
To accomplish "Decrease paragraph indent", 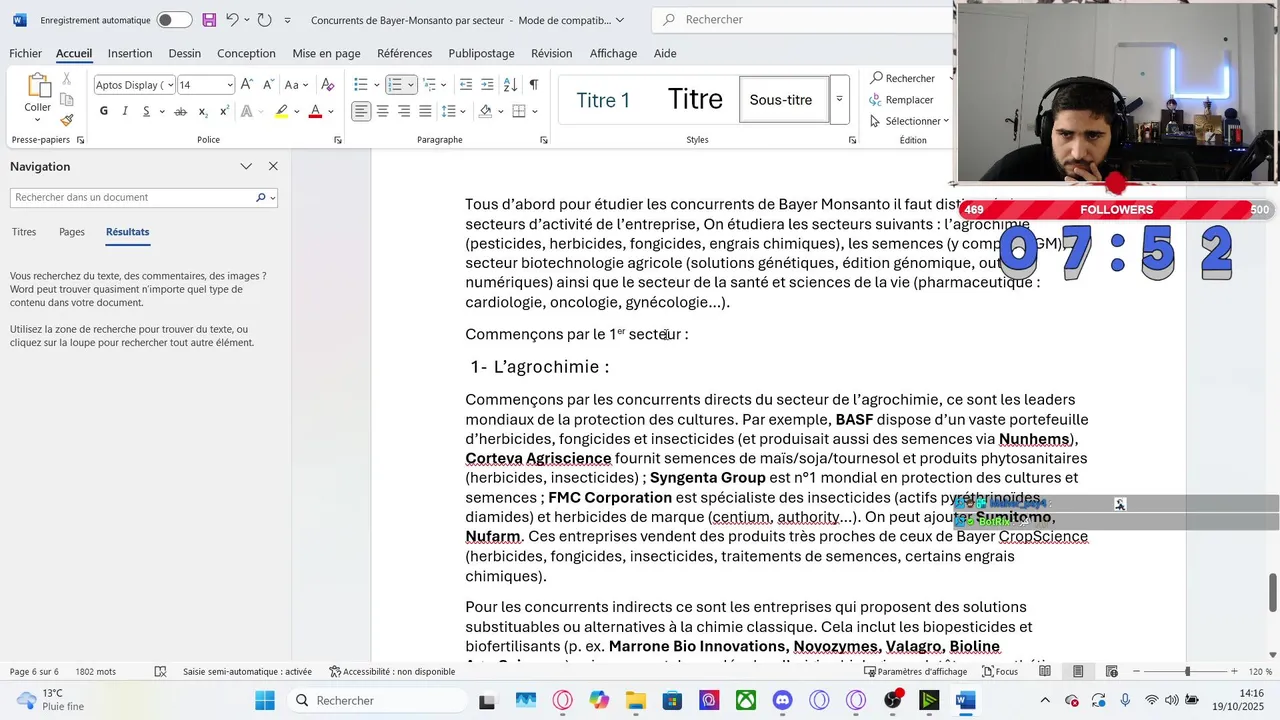I will pyautogui.click(x=465, y=85).
